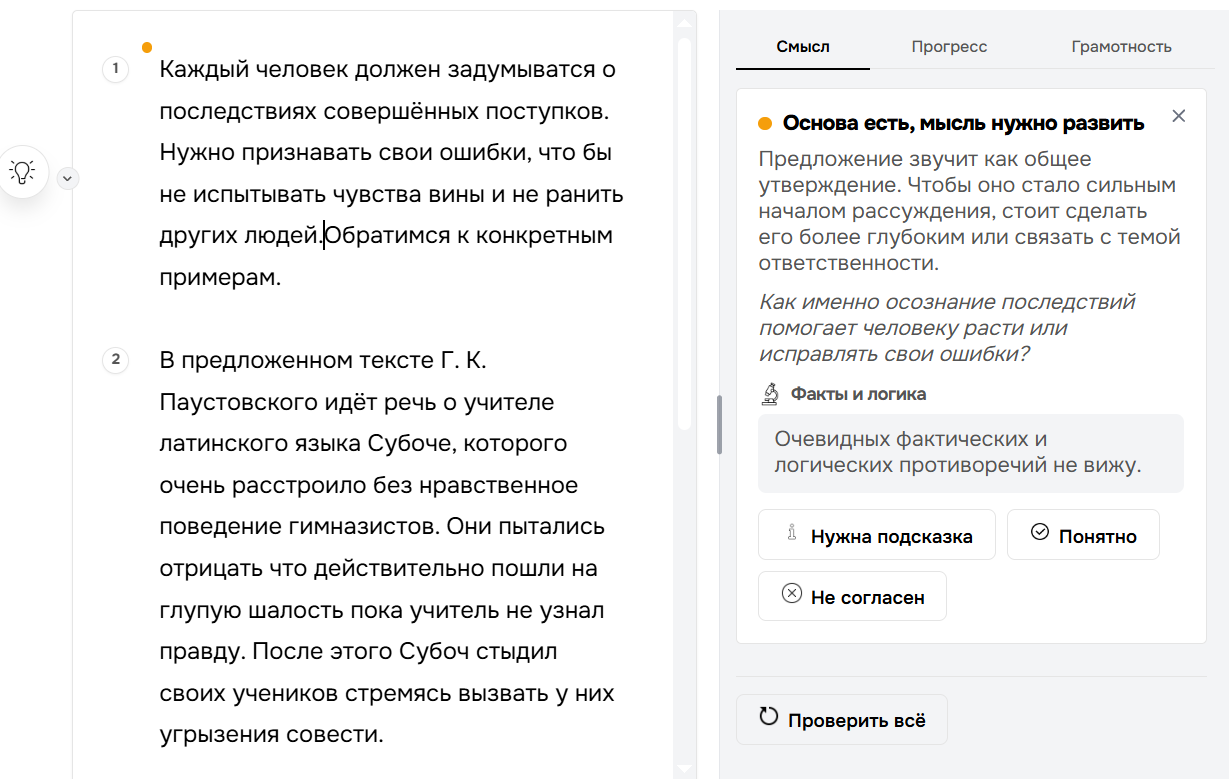Click угрызения совести at paragraph 2 end
The width and height of the screenshot is (1229, 779).
pos(272,735)
